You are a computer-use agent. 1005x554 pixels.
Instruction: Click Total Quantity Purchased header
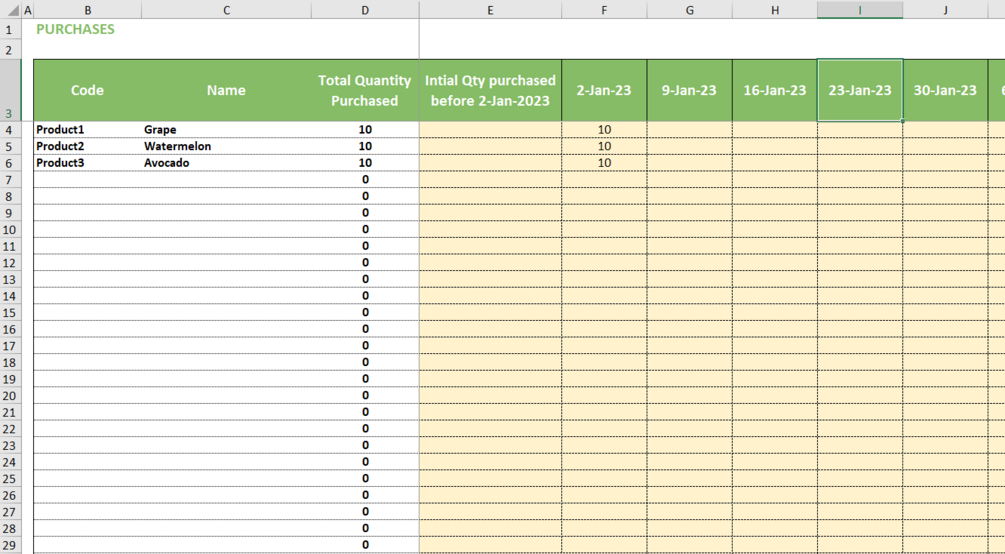point(365,90)
